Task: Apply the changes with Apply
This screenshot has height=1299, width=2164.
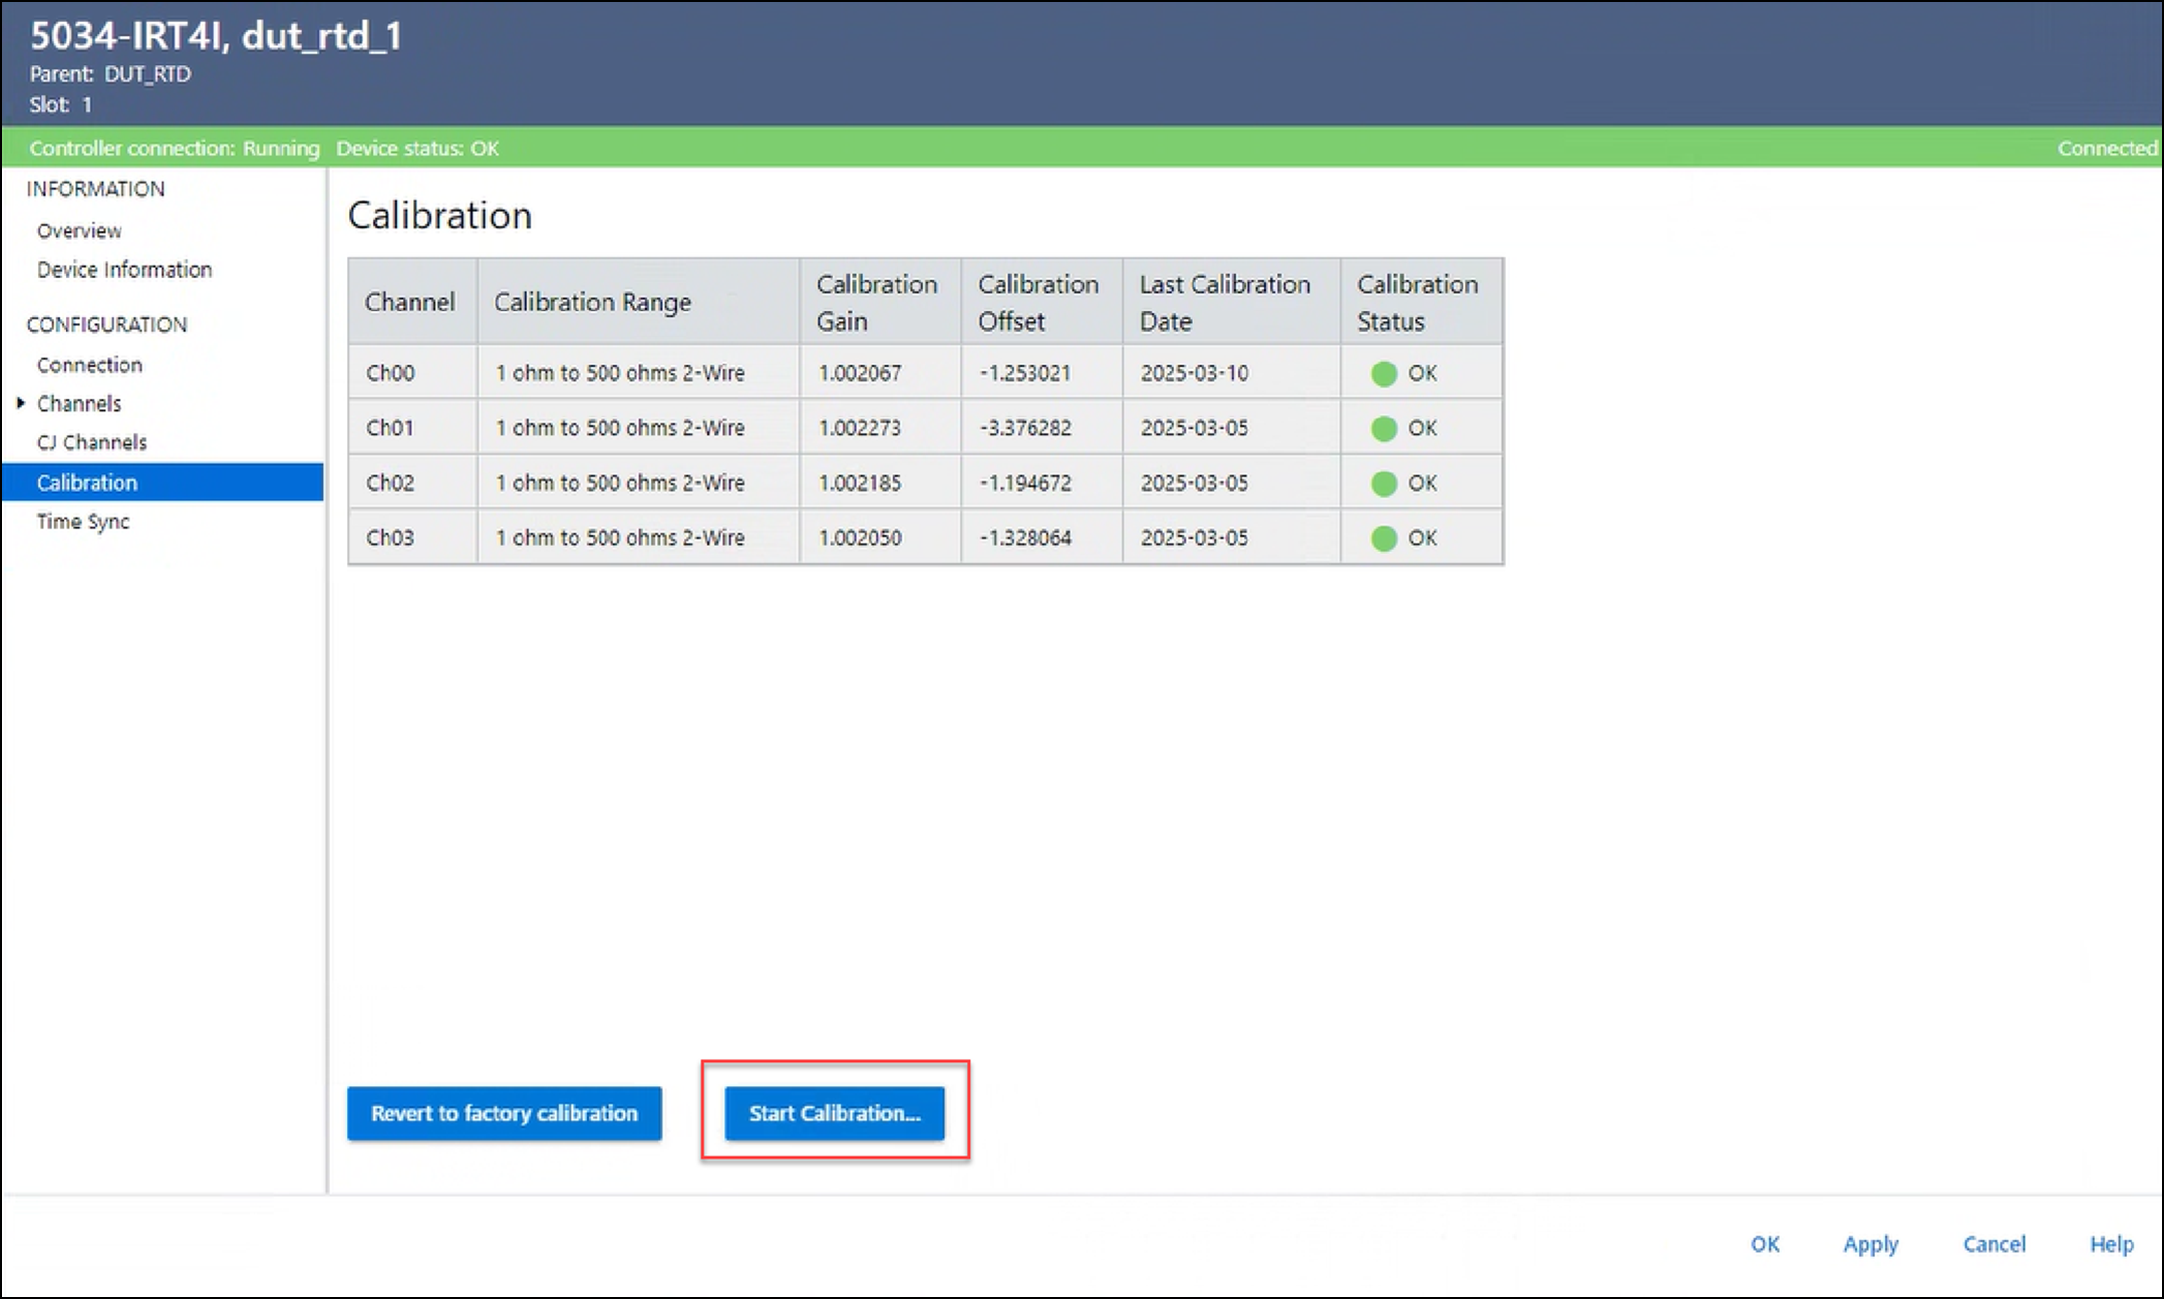Action: click(1870, 1244)
